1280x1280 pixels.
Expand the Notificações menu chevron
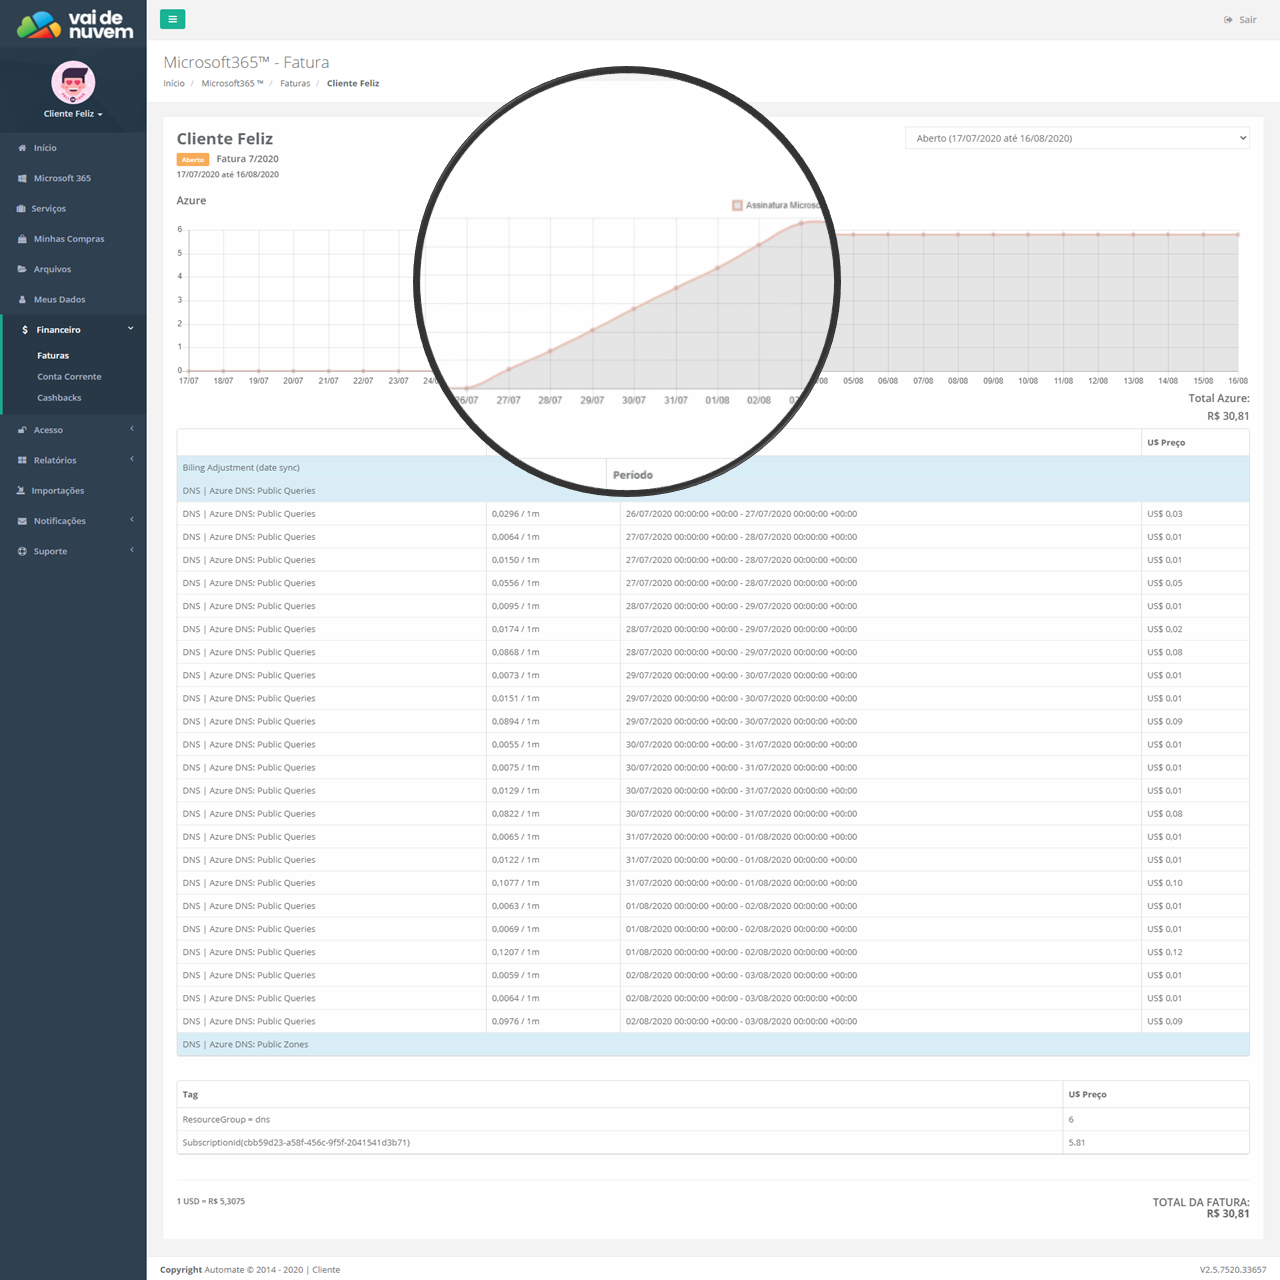(131, 520)
